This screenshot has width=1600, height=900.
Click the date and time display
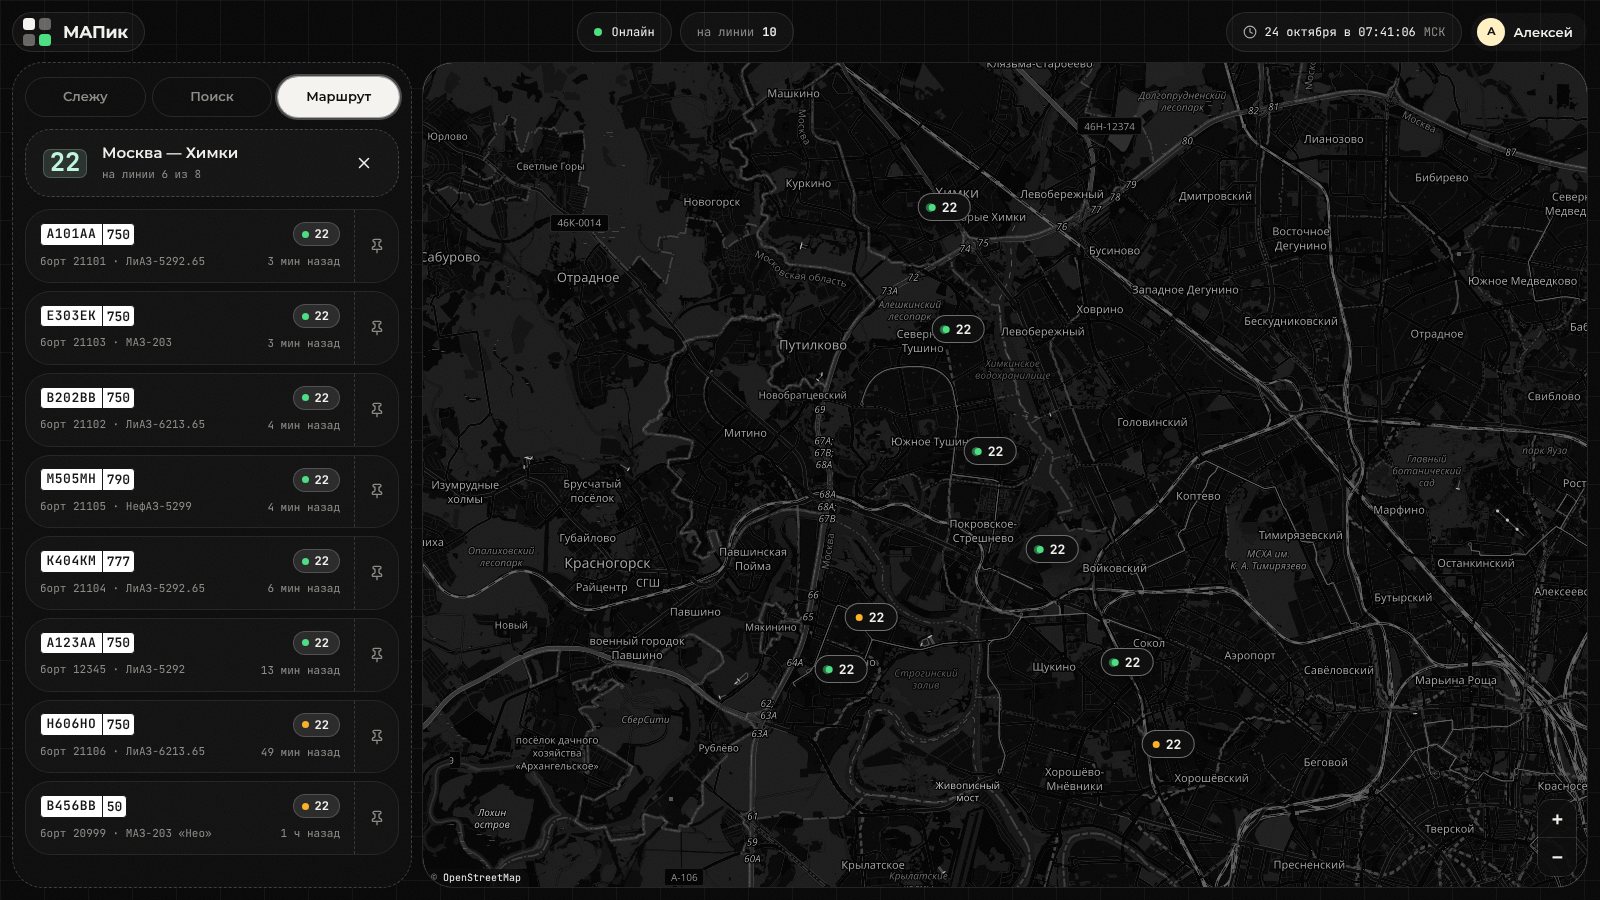tap(1345, 32)
